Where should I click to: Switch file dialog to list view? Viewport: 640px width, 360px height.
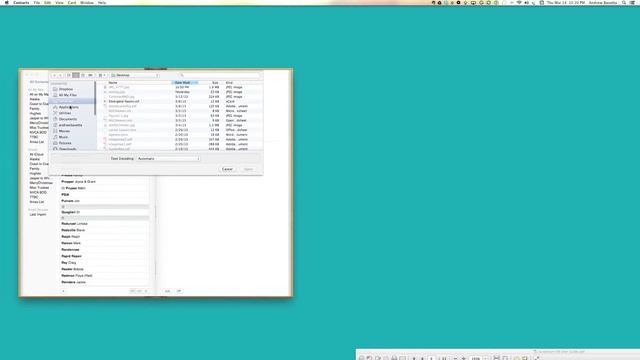coord(76,75)
